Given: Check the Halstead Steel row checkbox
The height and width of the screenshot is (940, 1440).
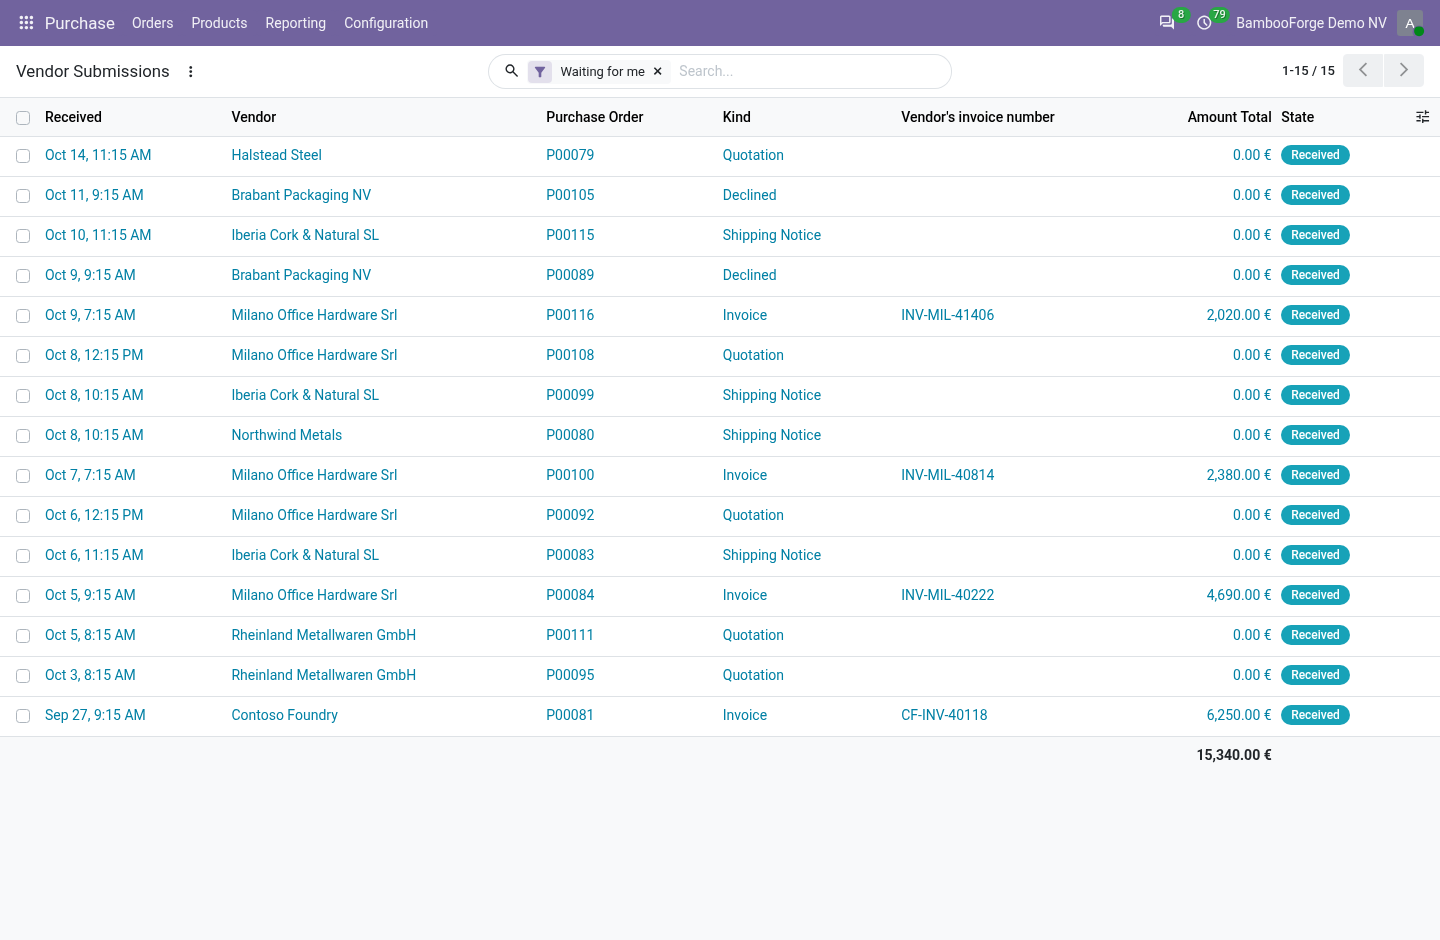Looking at the screenshot, I should point(23,156).
